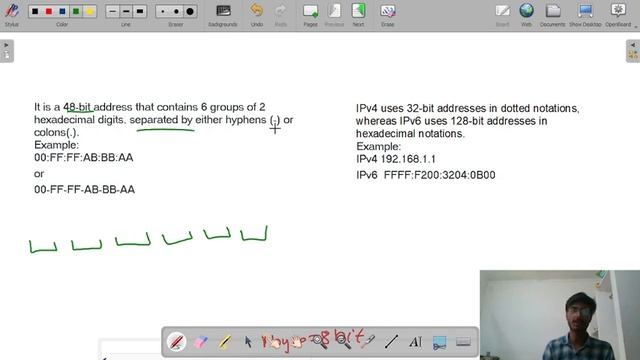Click the webcam video thumbnail

[560, 315]
